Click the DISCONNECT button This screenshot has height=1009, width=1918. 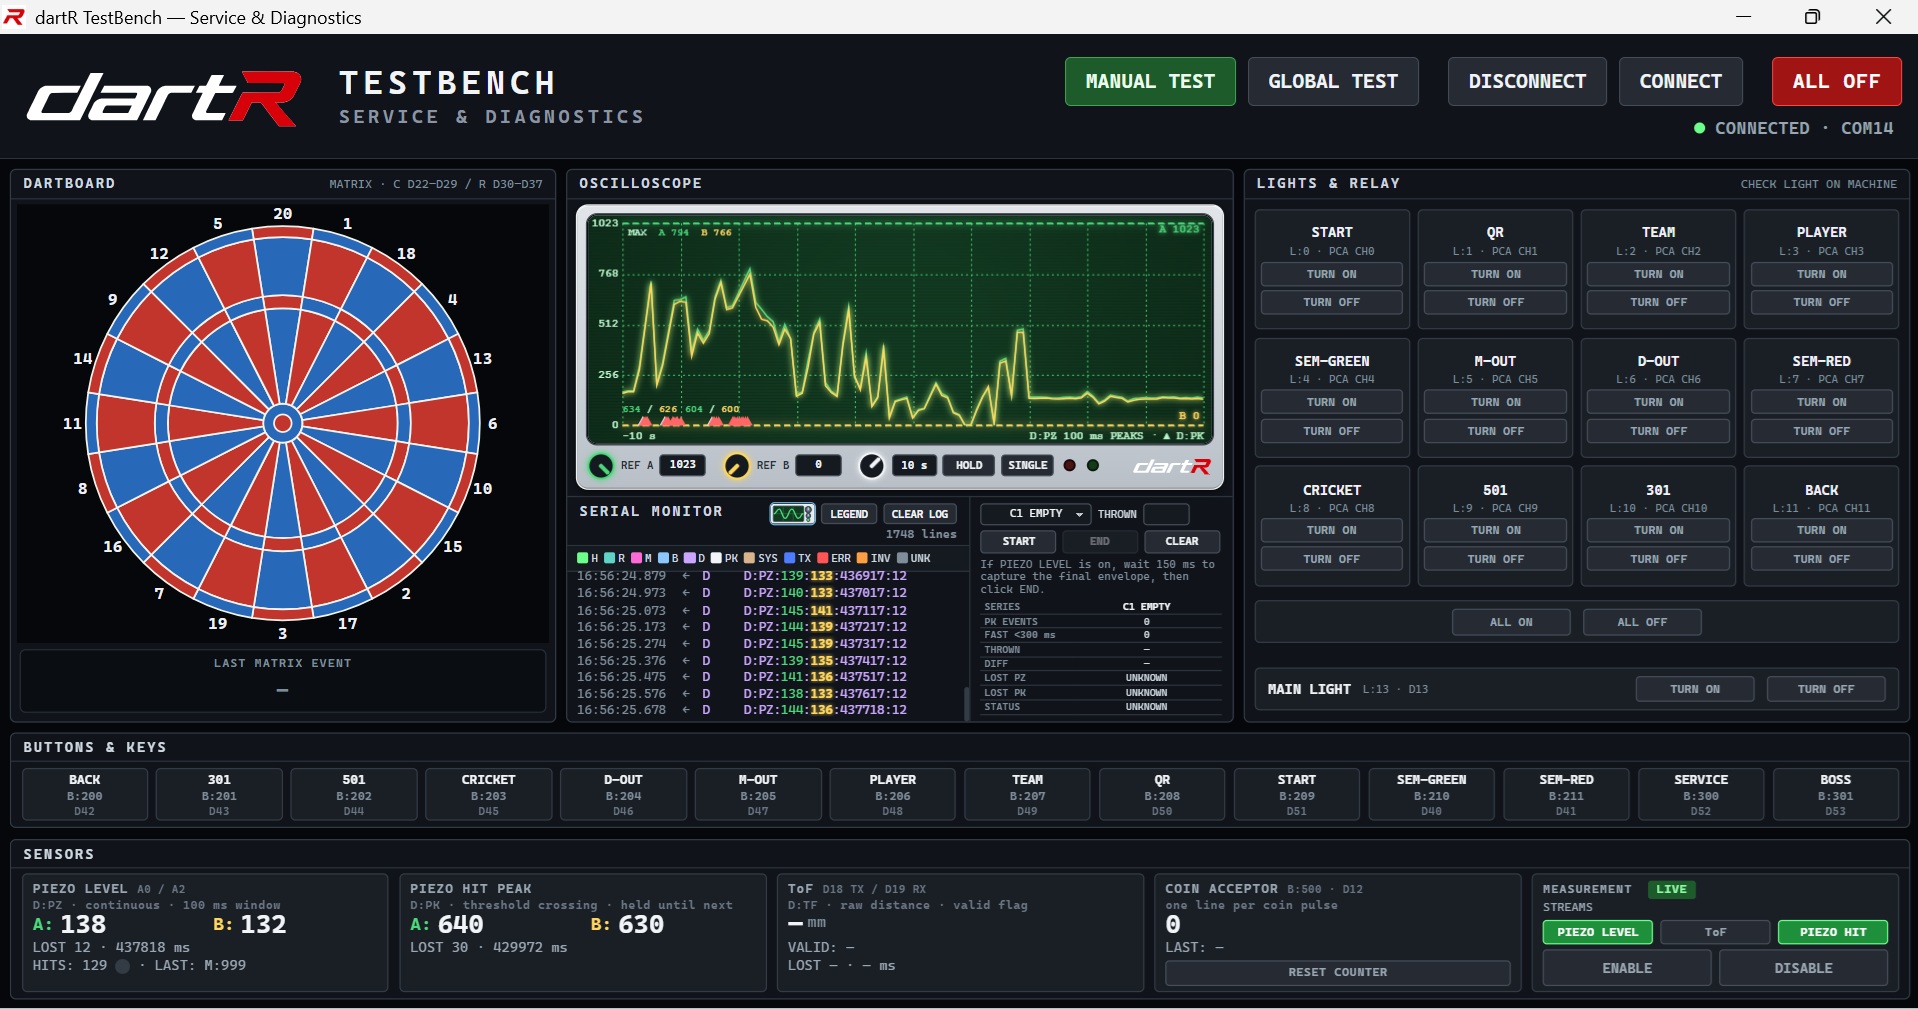pos(1527,81)
